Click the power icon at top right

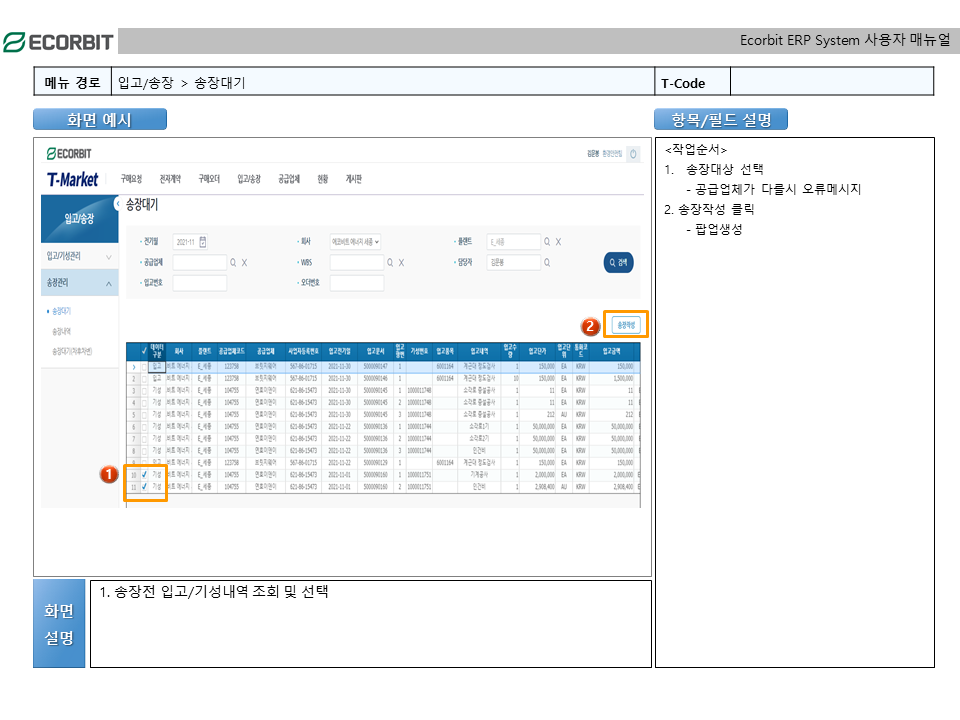pos(633,154)
